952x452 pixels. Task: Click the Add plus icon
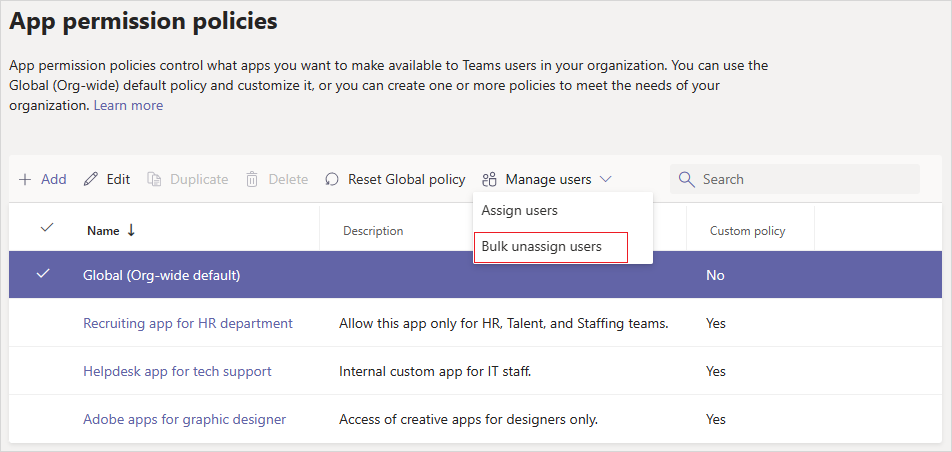(25, 180)
